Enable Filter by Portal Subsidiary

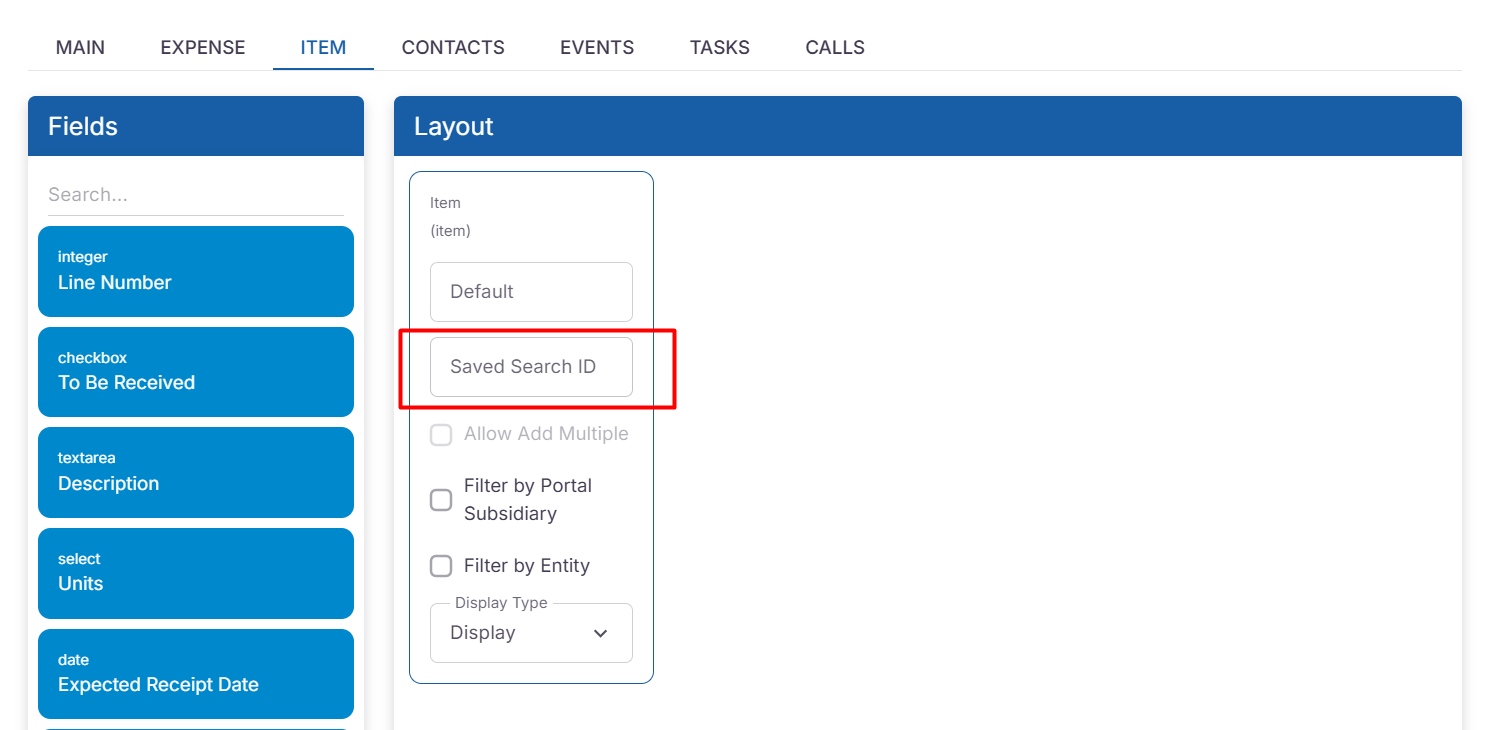coord(441,500)
